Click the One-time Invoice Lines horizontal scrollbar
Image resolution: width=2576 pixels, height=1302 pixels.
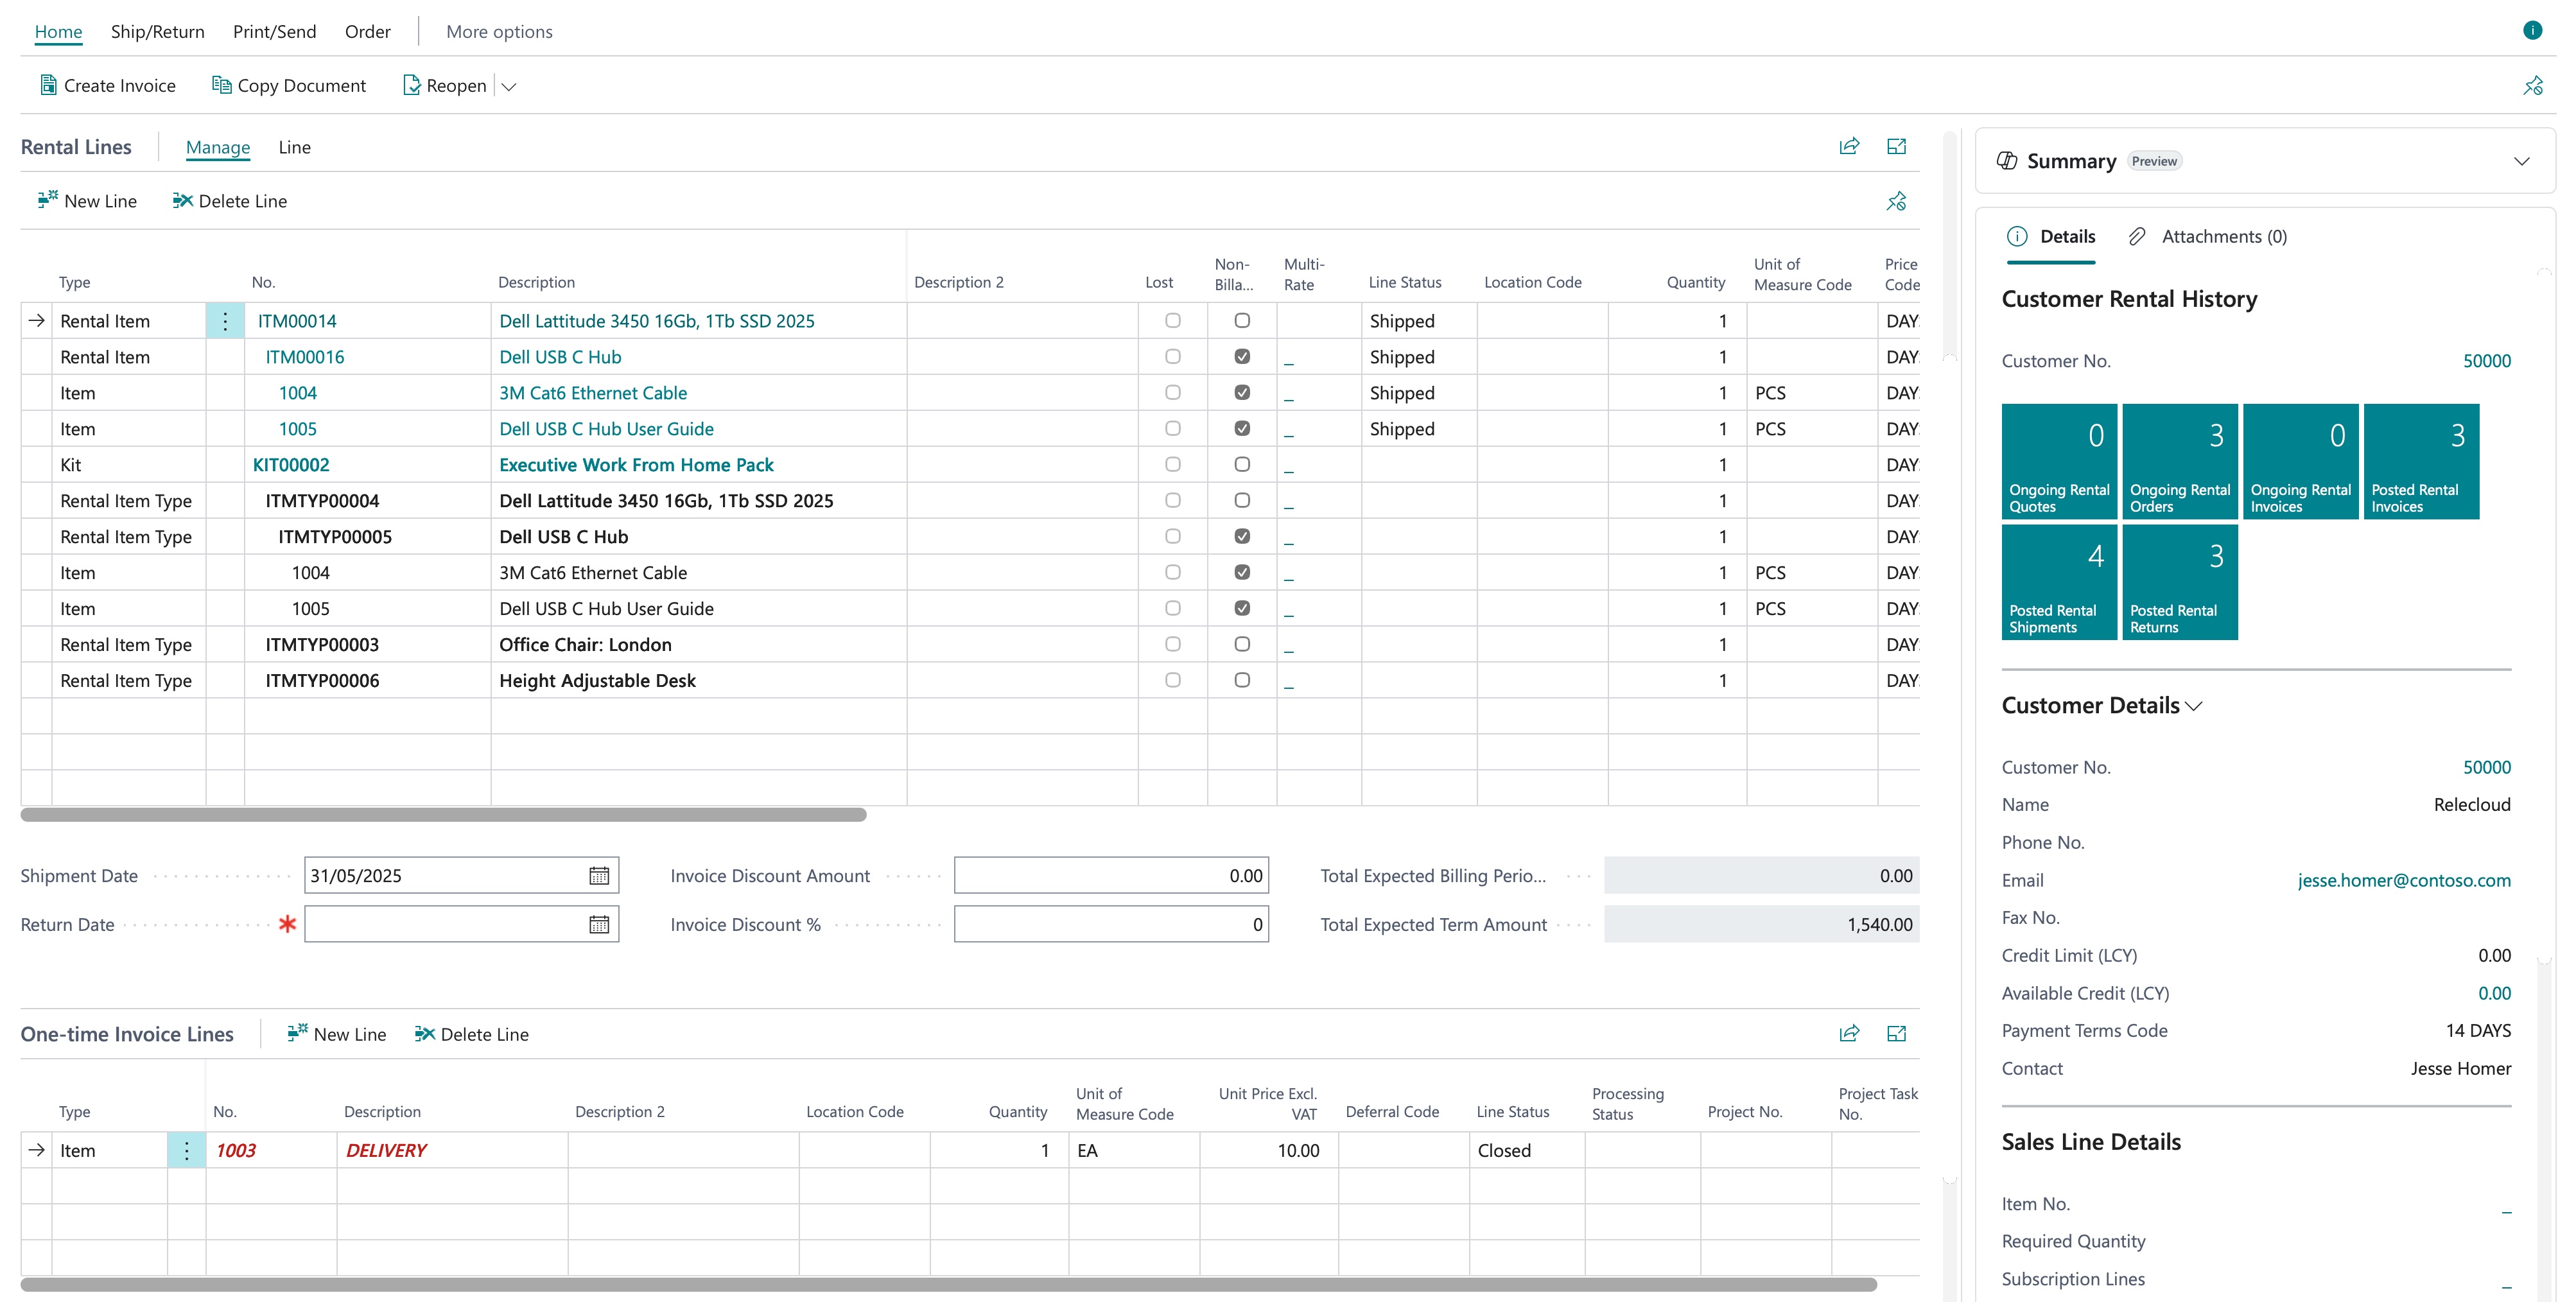948,1284
